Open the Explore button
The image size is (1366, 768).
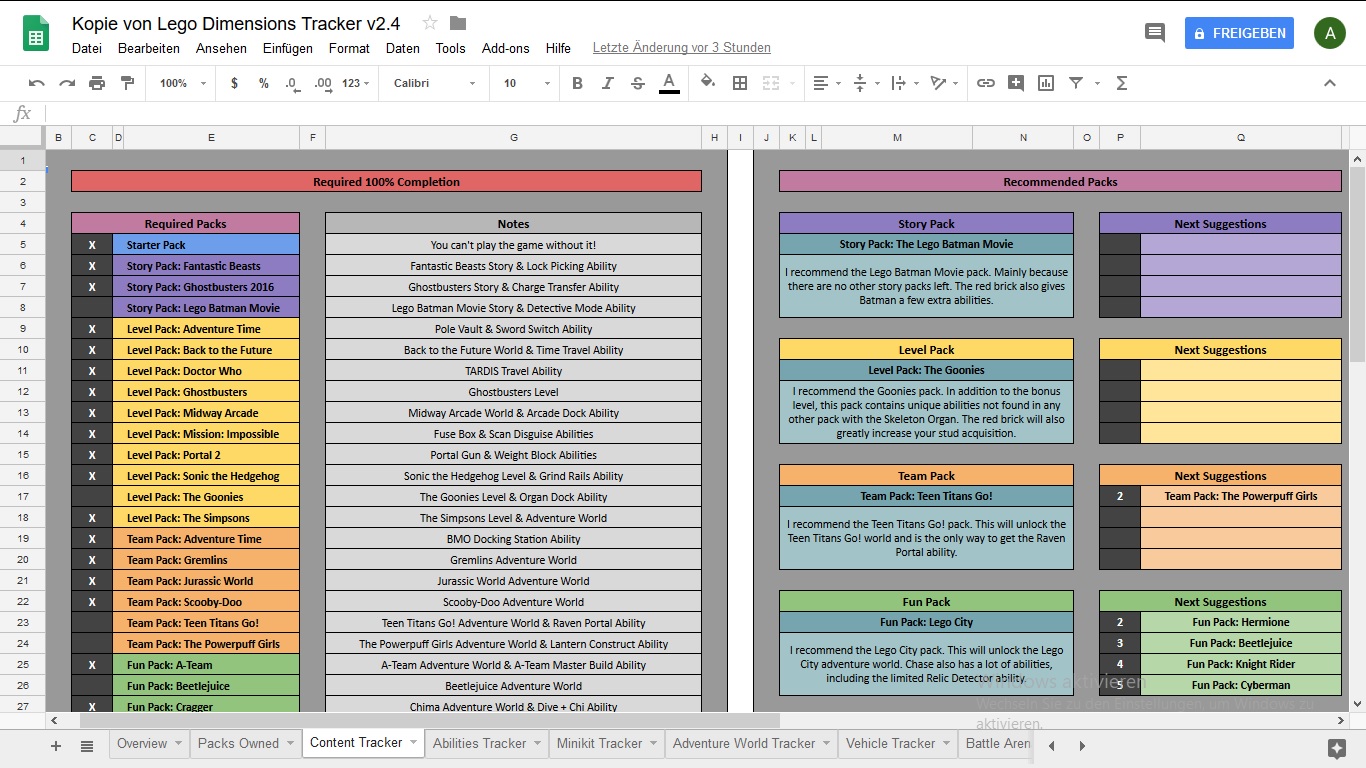coord(1337,747)
